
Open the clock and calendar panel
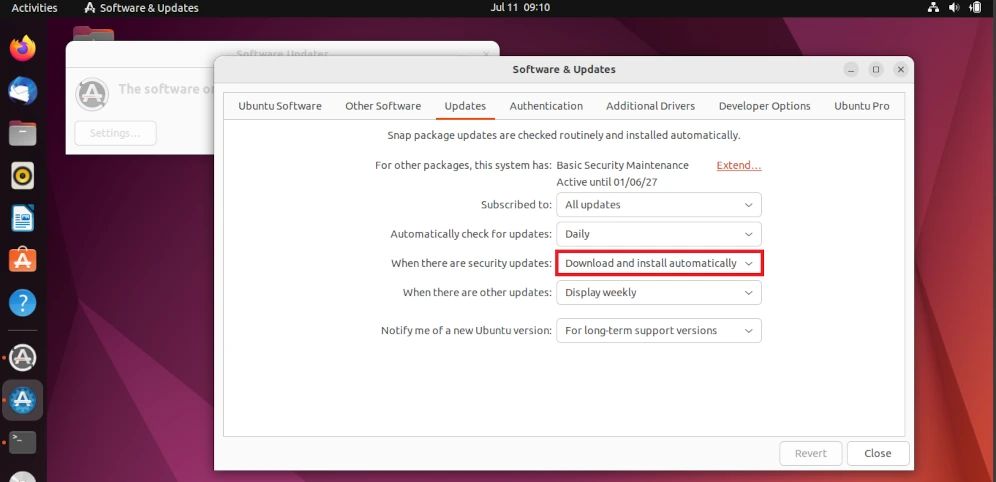pyautogui.click(x=520, y=8)
